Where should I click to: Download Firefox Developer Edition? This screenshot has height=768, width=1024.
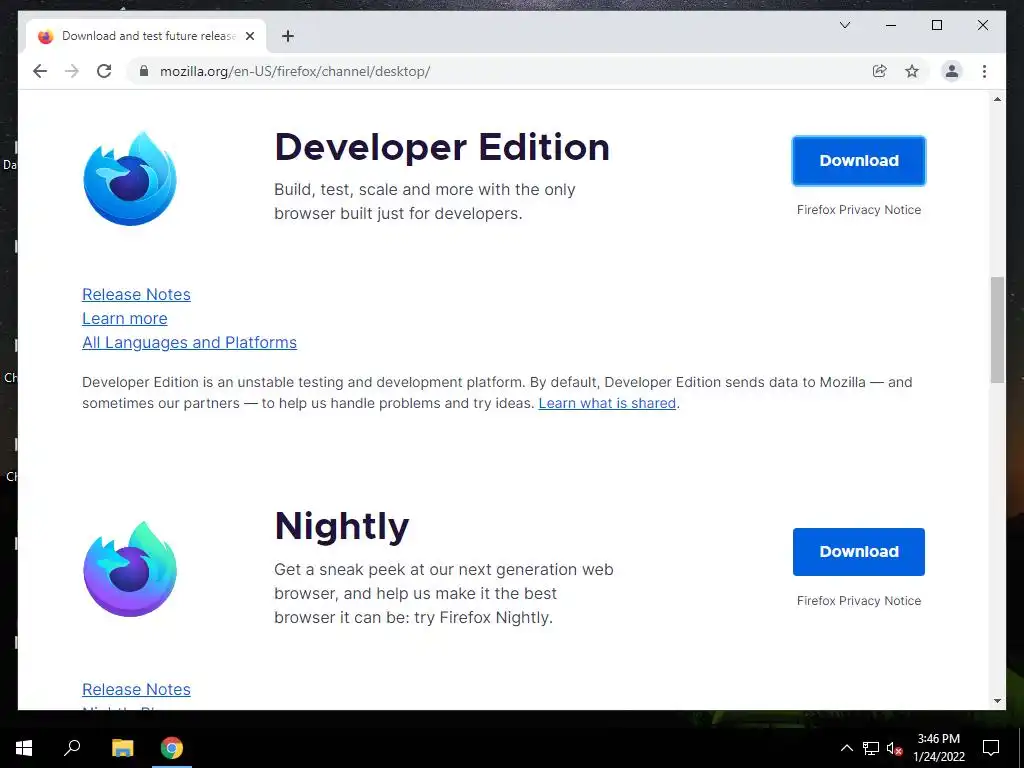(859, 161)
